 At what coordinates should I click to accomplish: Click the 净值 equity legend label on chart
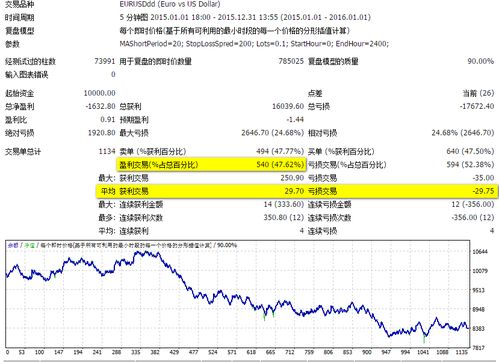pyautogui.click(x=29, y=245)
